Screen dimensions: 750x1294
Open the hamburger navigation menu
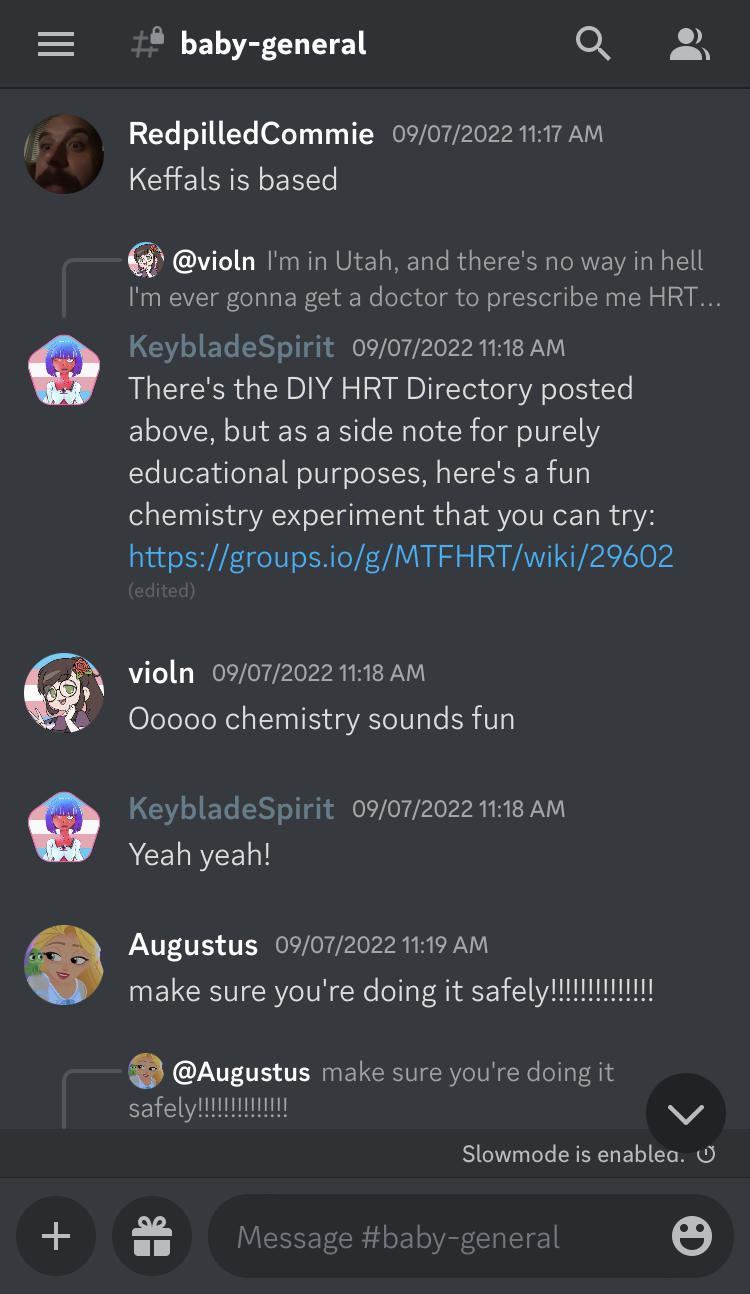(x=56, y=44)
